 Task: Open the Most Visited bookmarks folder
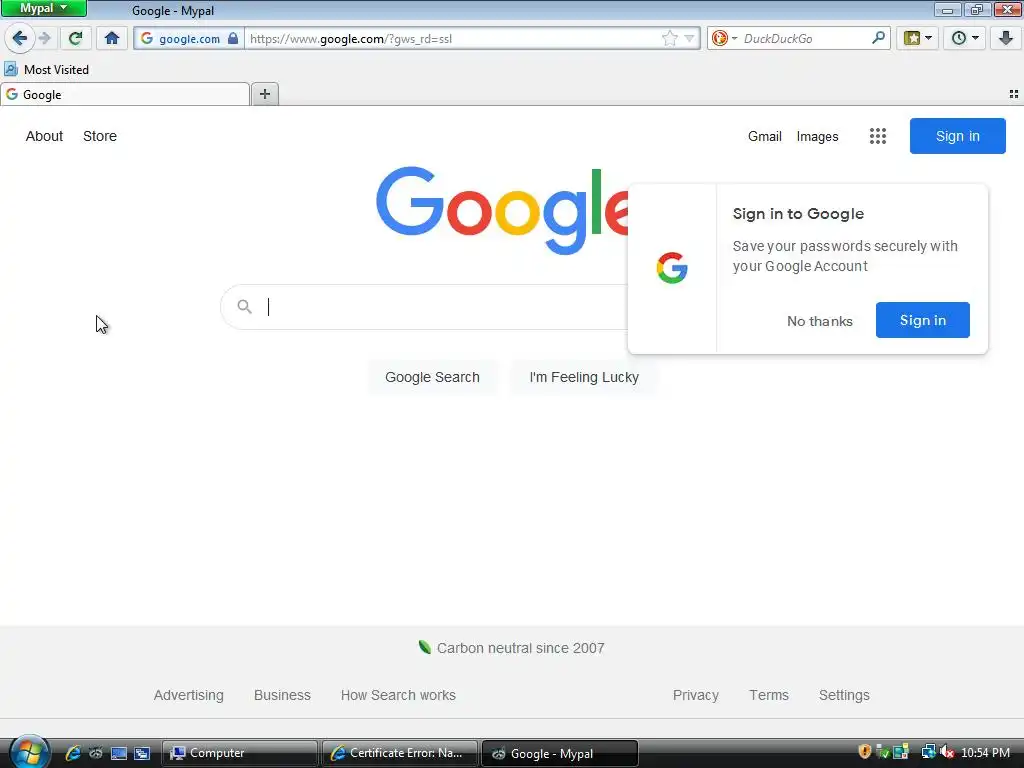tap(46, 70)
